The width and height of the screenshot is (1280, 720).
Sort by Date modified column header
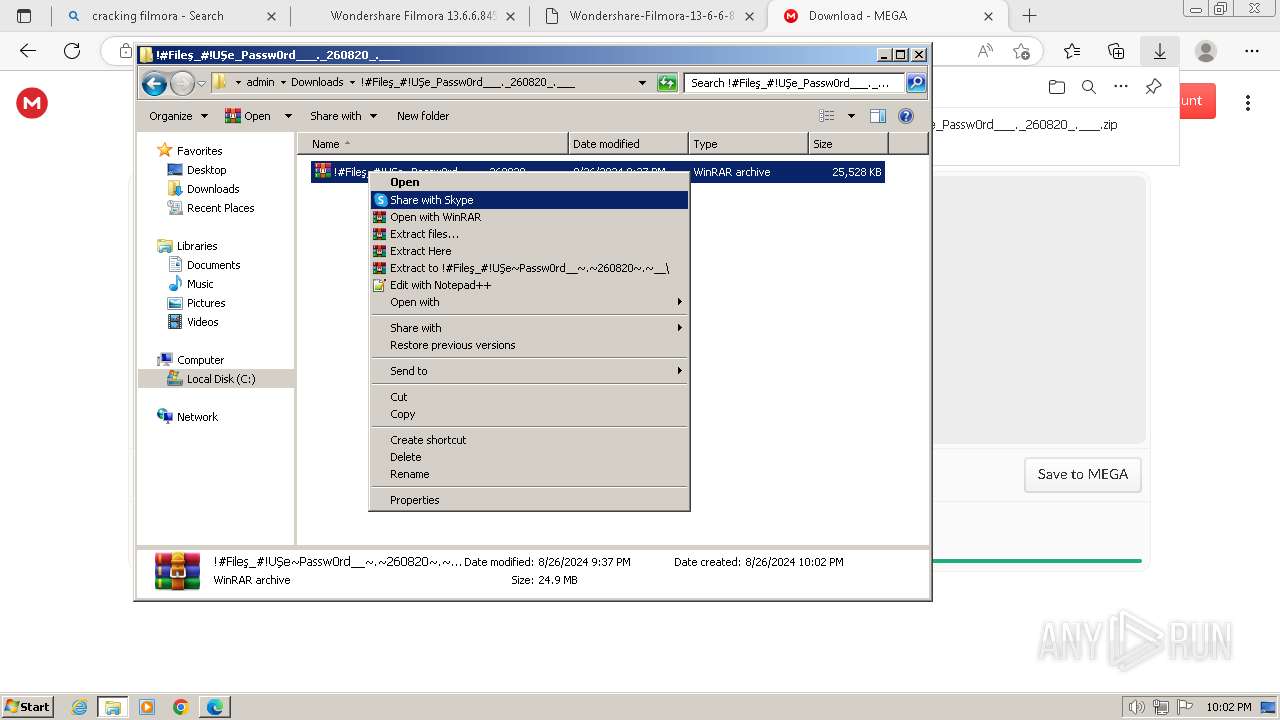(x=628, y=144)
